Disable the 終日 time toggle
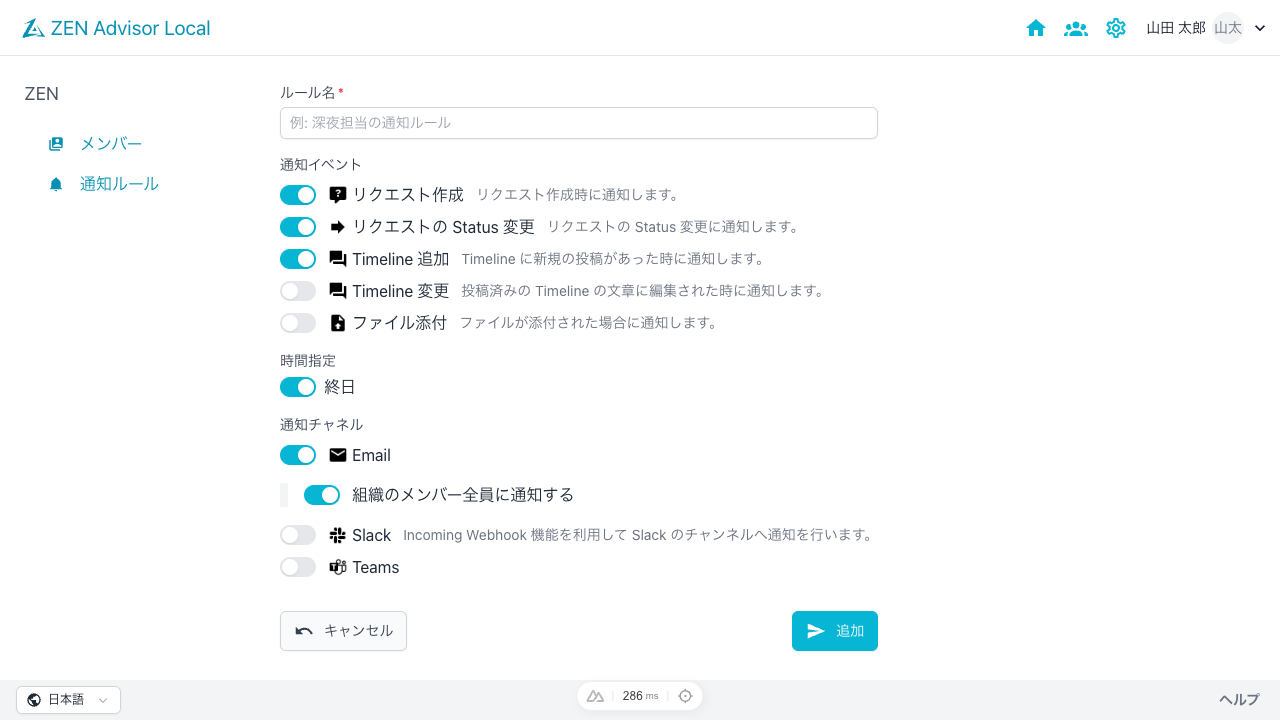 [297, 387]
